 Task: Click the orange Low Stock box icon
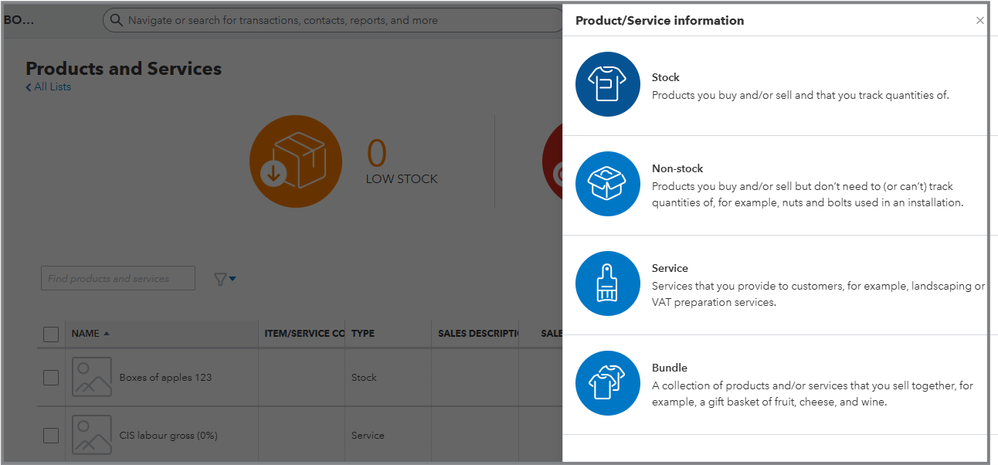click(x=296, y=161)
